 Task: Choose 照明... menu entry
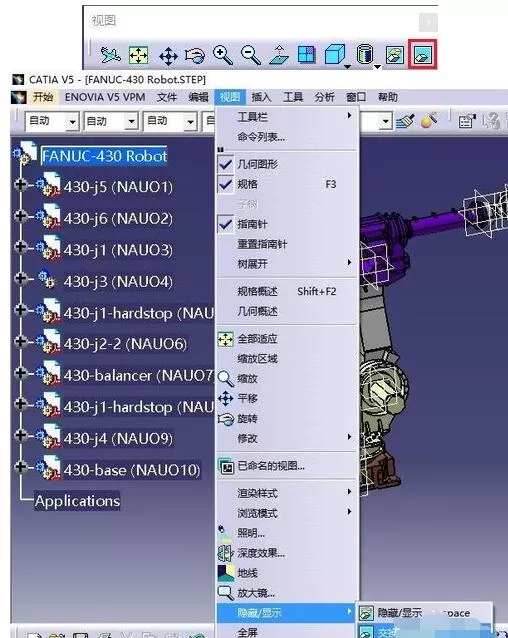(287, 533)
